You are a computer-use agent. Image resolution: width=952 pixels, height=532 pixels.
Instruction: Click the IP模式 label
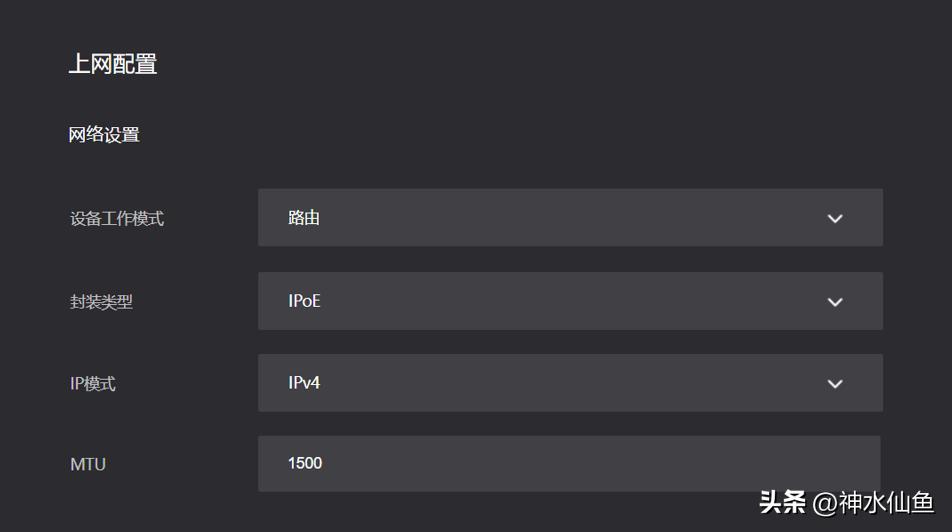[93, 384]
